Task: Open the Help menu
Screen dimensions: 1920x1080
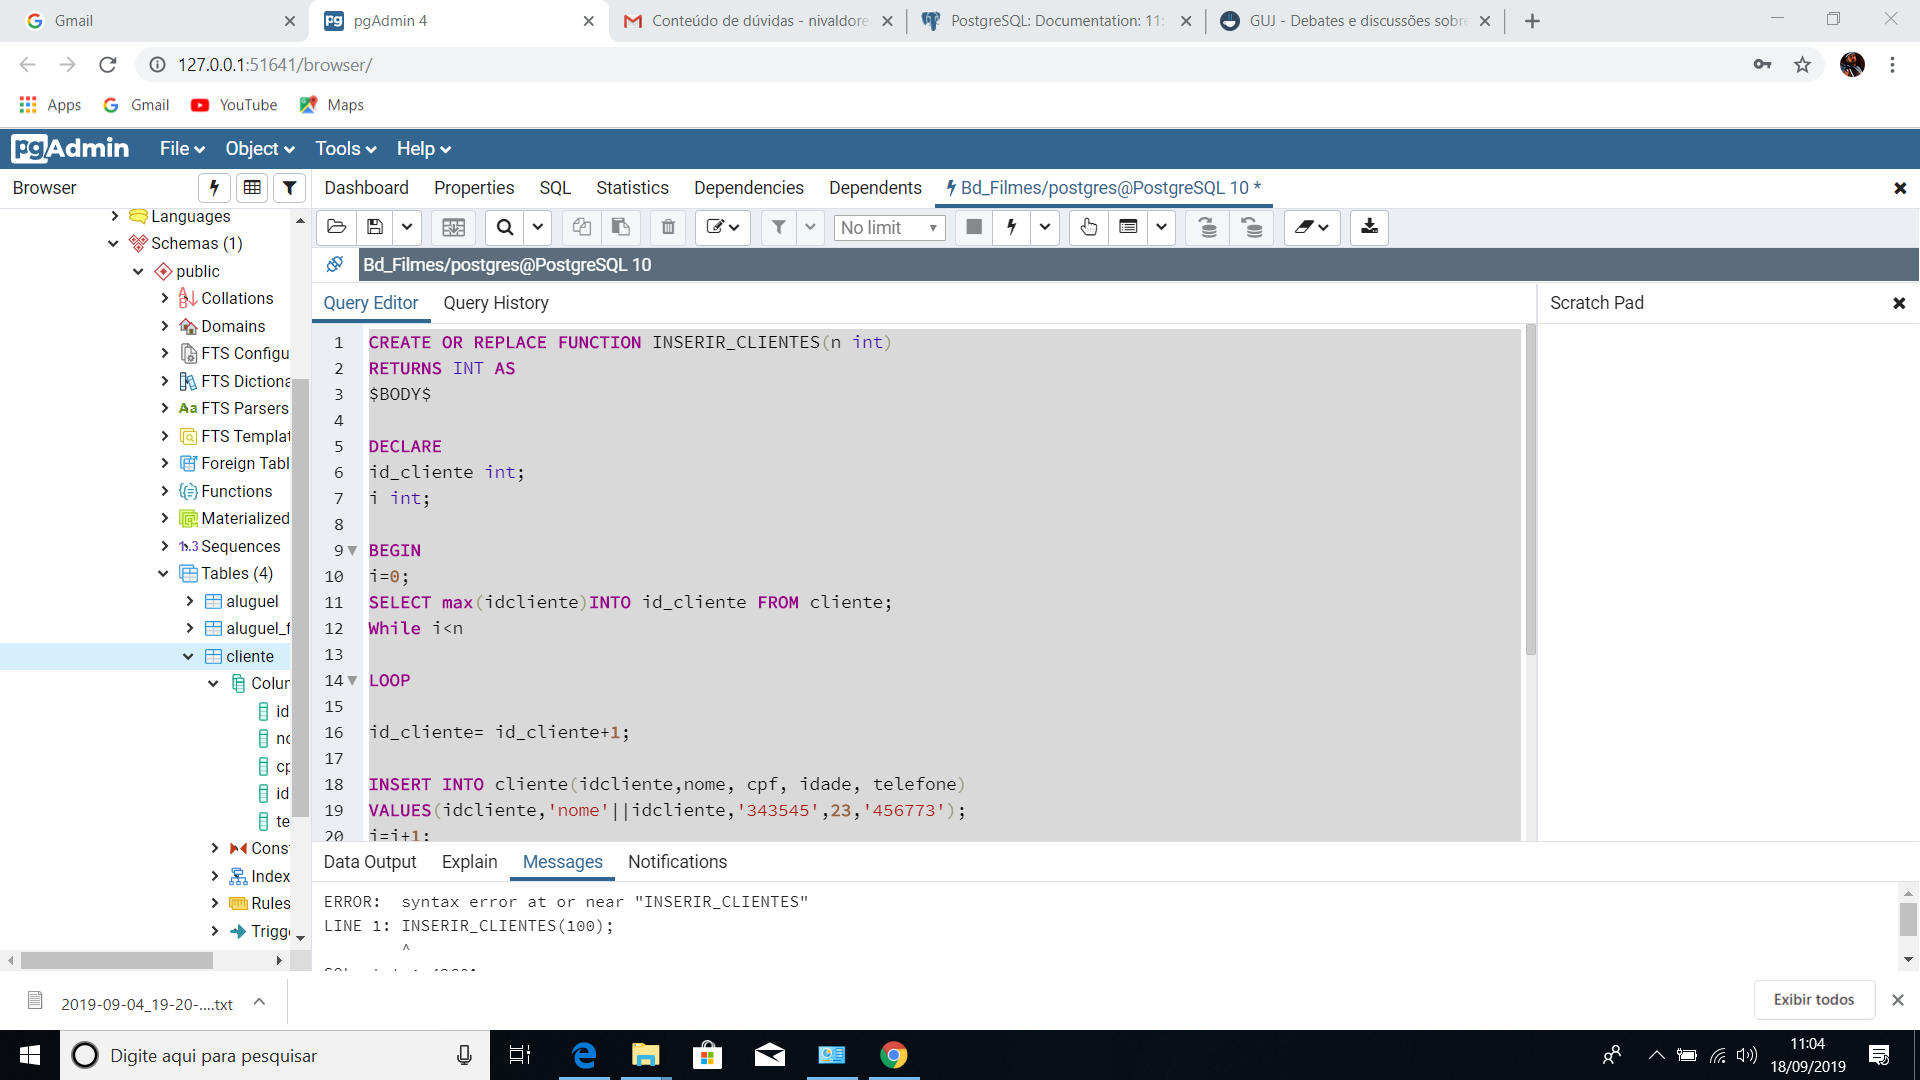Action: tap(424, 149)
